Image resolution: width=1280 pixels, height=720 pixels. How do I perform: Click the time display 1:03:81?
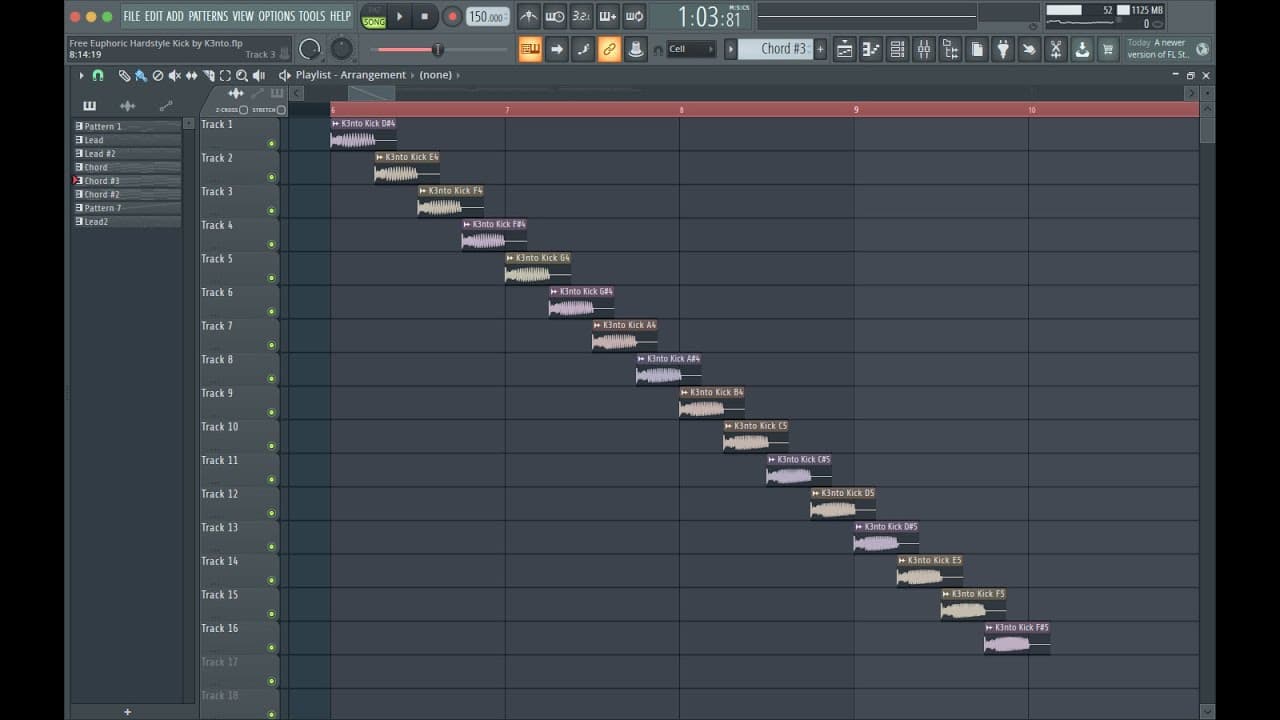coord(710,17)
